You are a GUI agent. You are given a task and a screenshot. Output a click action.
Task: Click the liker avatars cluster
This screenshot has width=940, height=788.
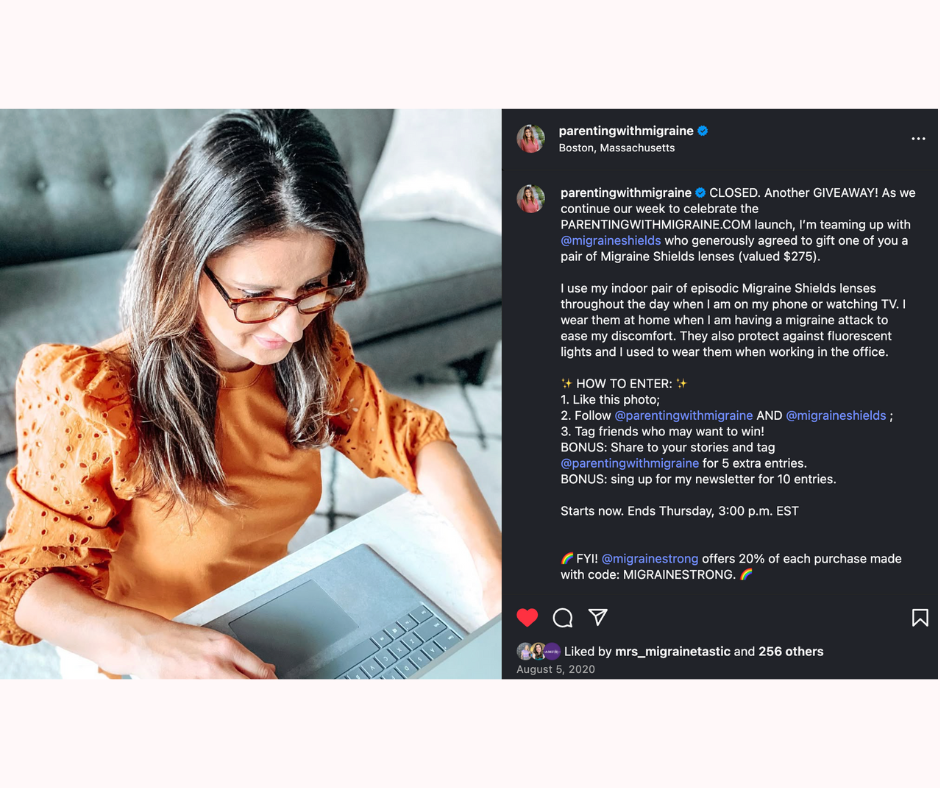click(538, 651)
